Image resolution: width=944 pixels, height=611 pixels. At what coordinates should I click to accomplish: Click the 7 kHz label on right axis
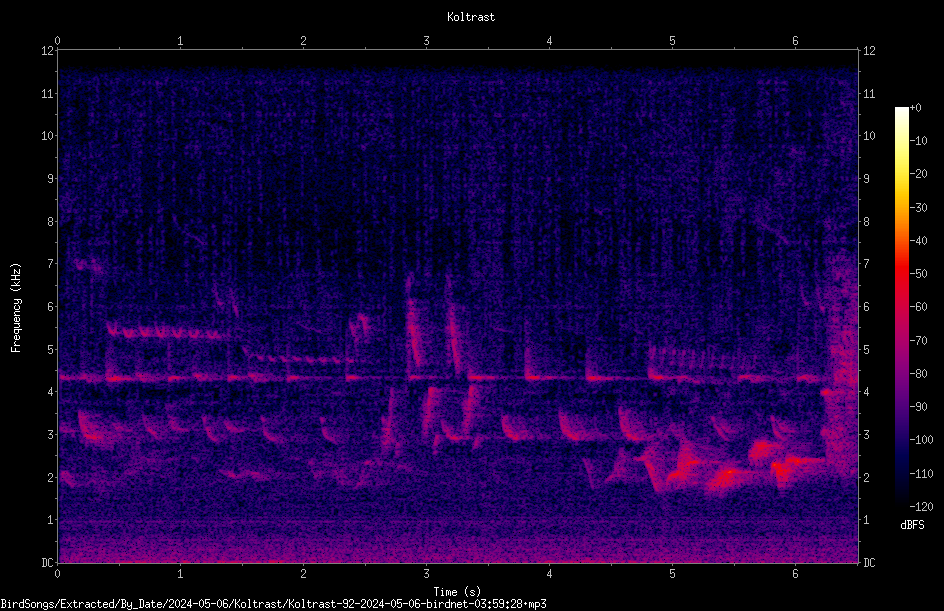pyautogui.click(x=866, y=264)
